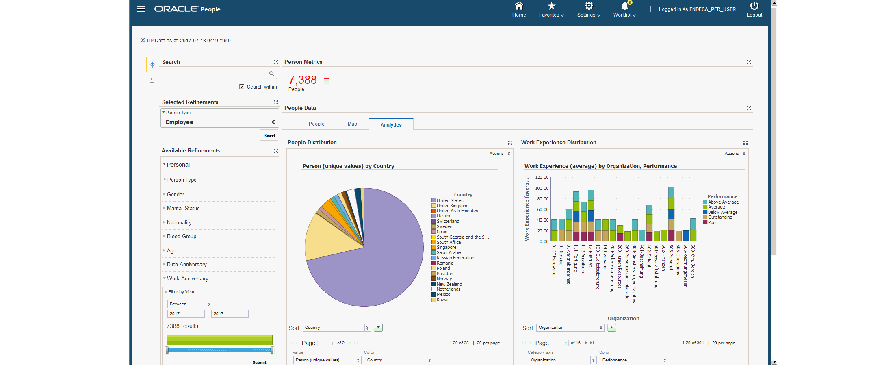Switch to the Map tab

click(x=352, y=123)
